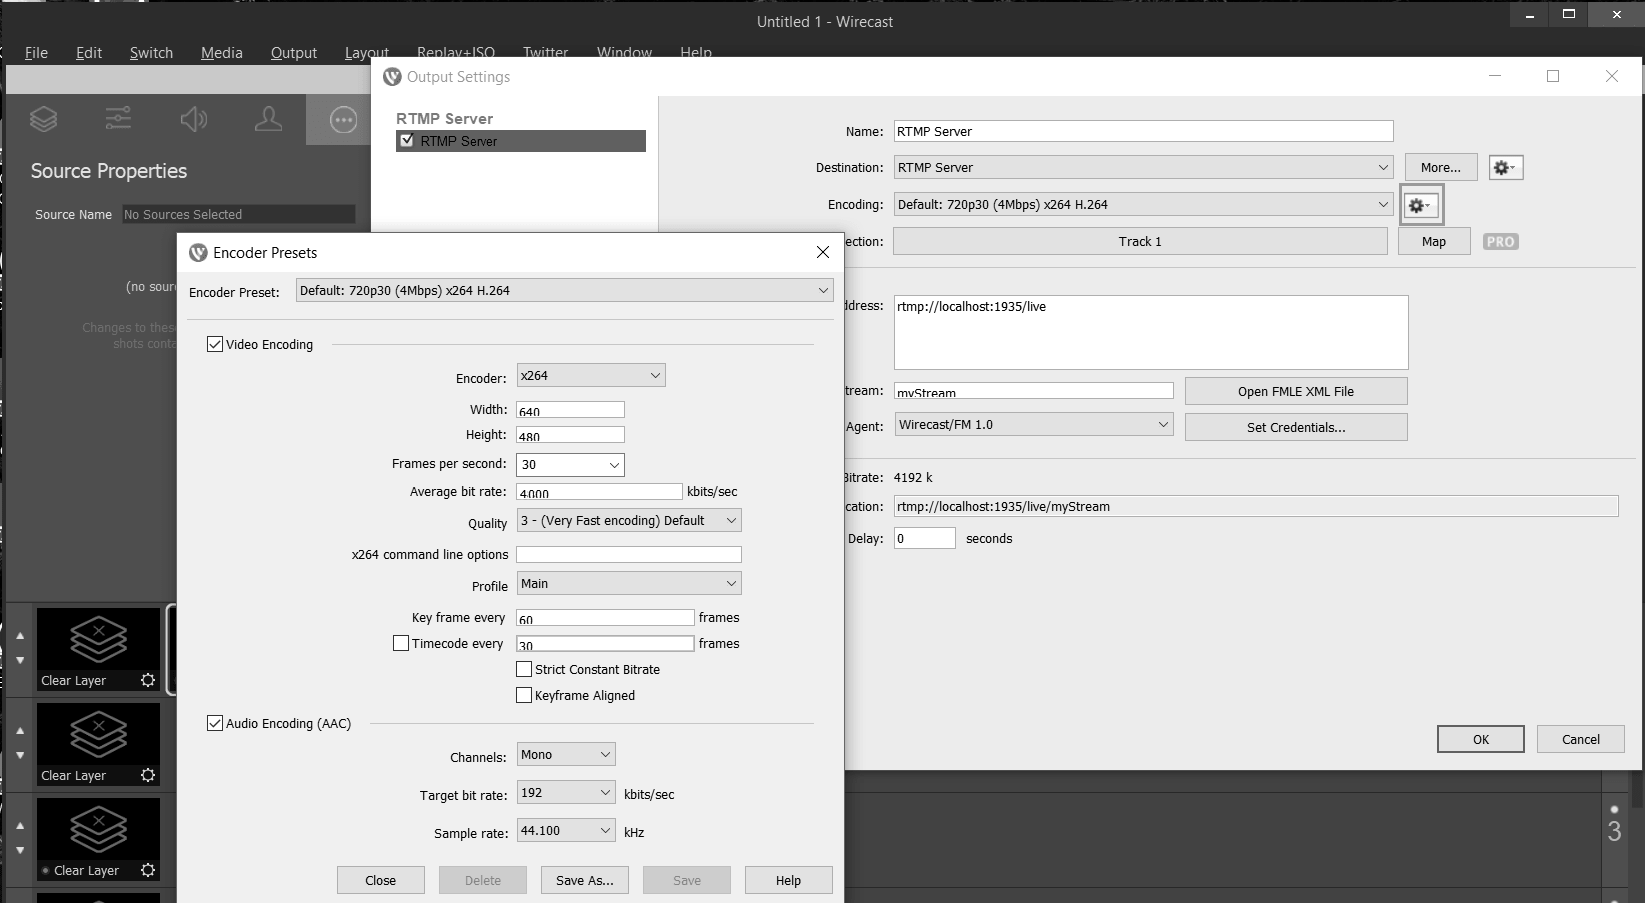Image resolution: width=1645 pixels, height=903 pixels.
Task: Open the gear menu beside the More button
Action: (x=1505, y=167)
